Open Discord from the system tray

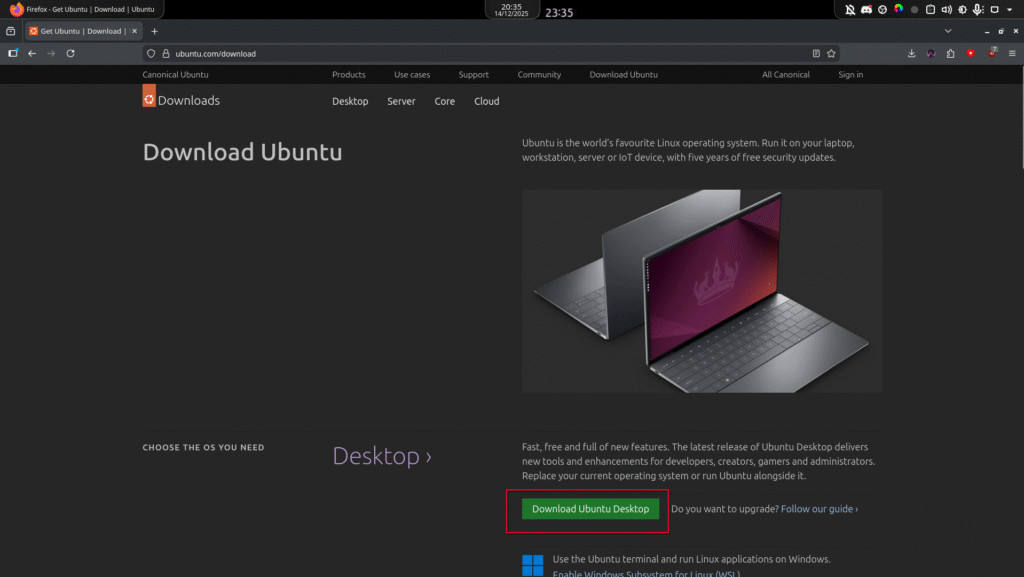pyautogui.click(x=867, y=9)
